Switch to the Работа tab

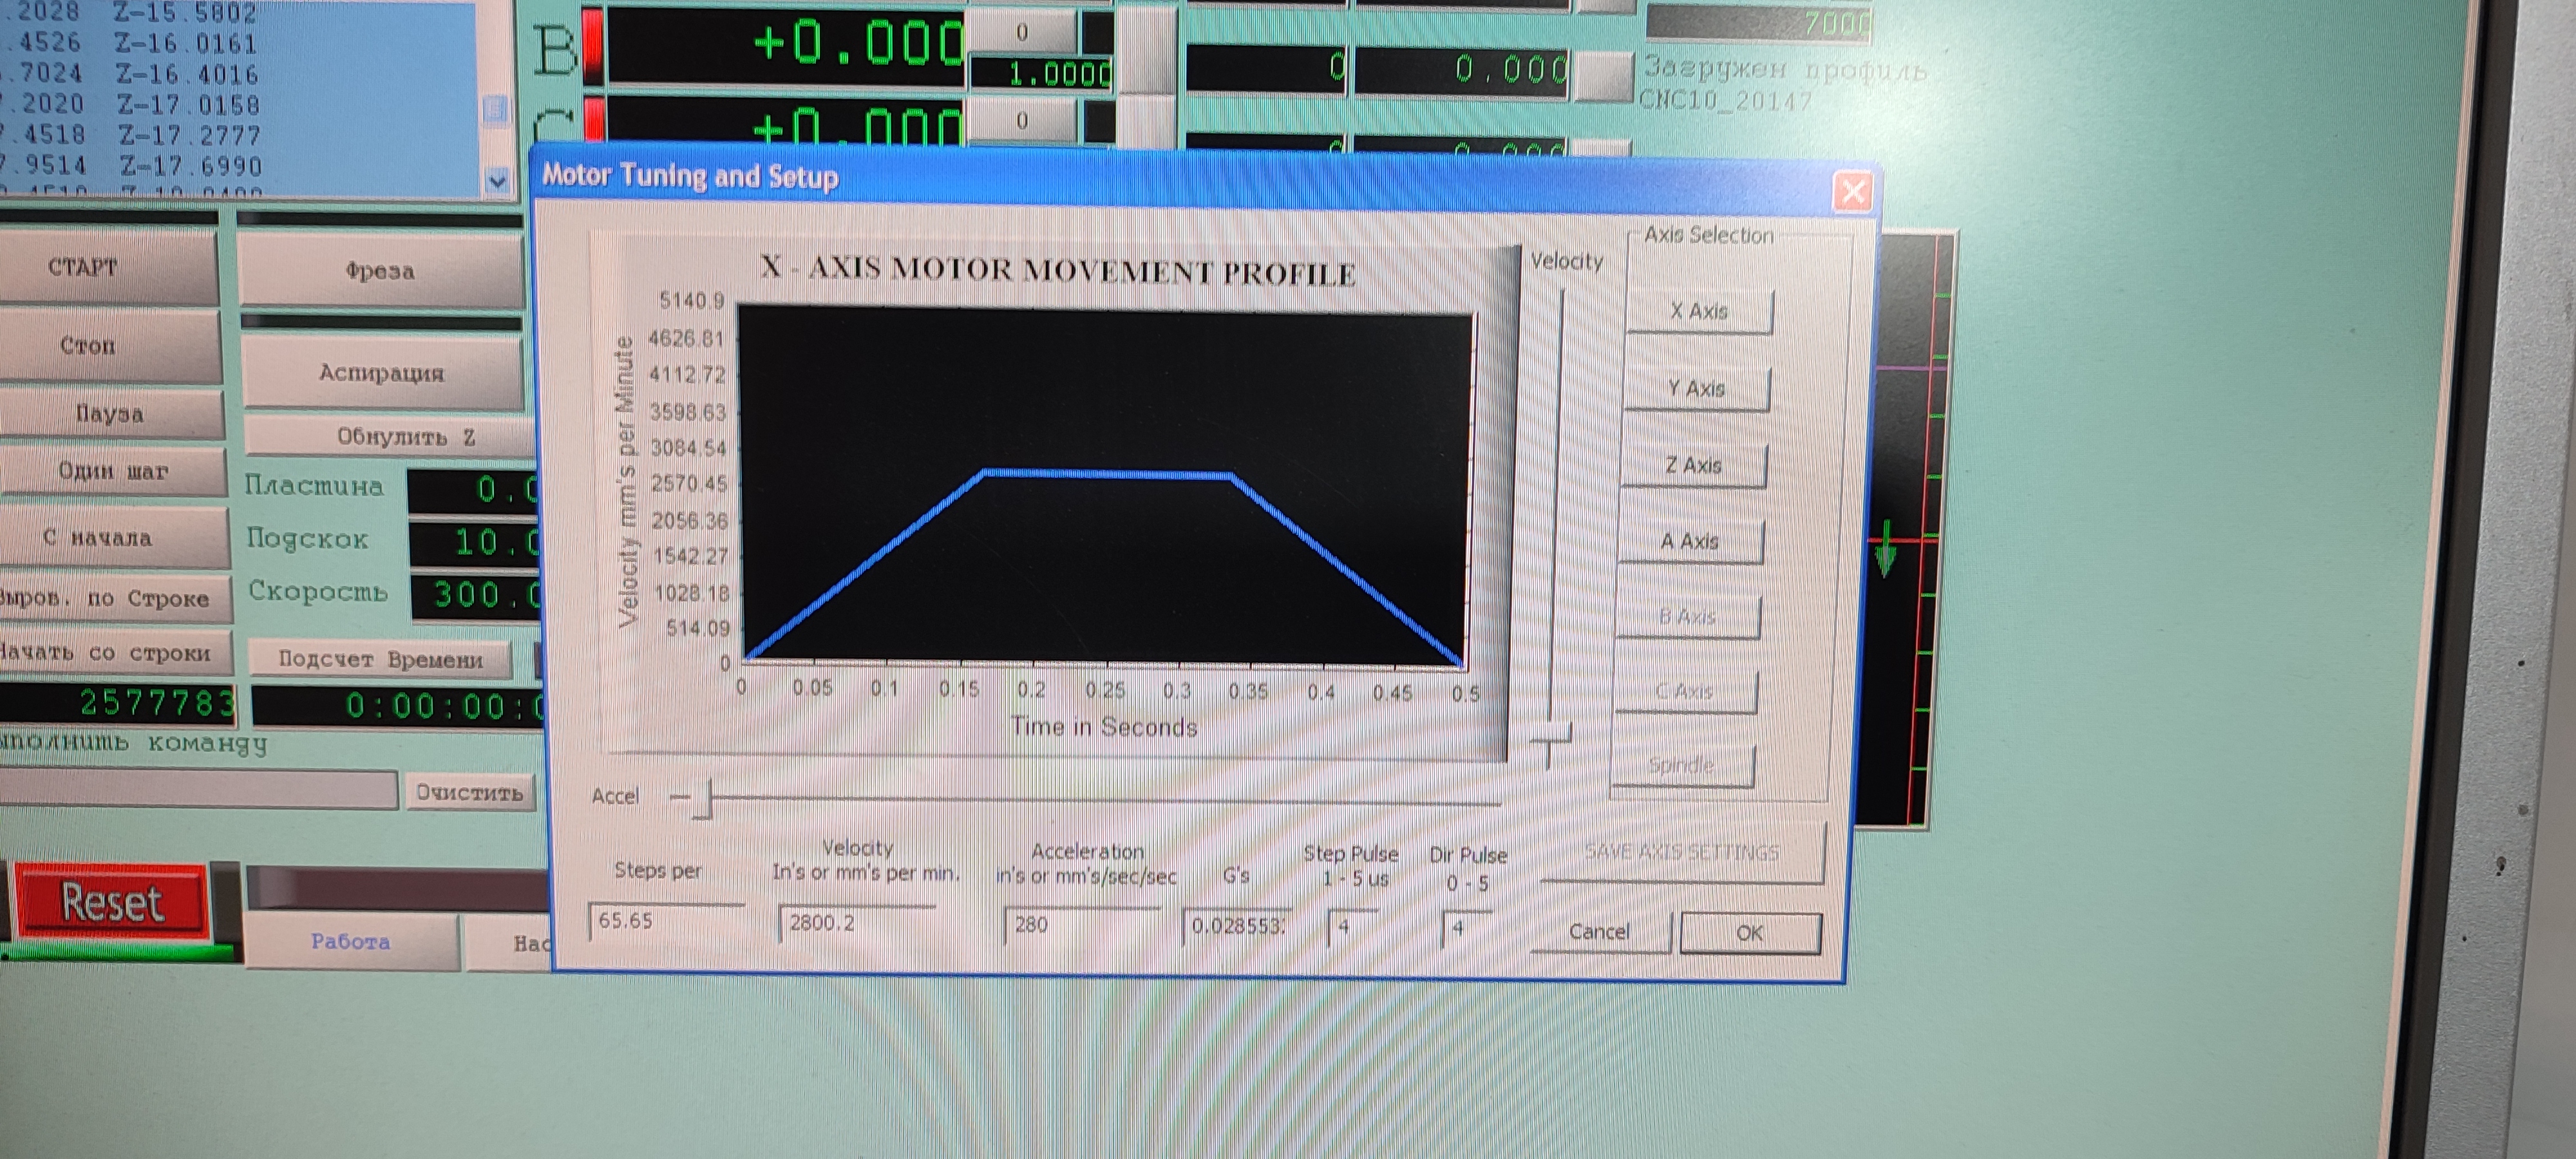[350, 941]
